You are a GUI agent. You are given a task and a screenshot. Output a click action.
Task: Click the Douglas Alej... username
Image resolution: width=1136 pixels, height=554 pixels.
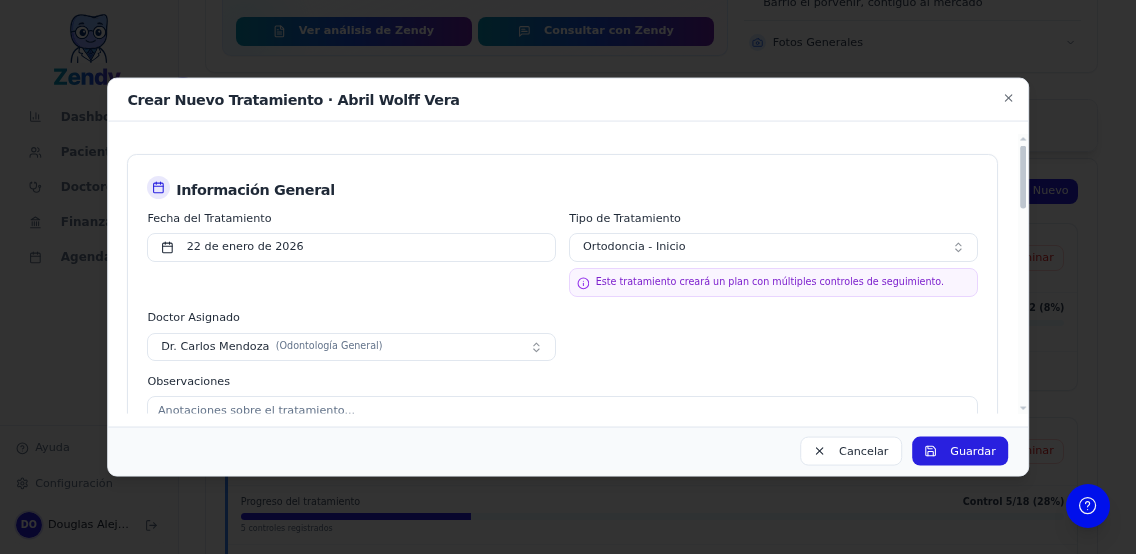coord(88,524)
